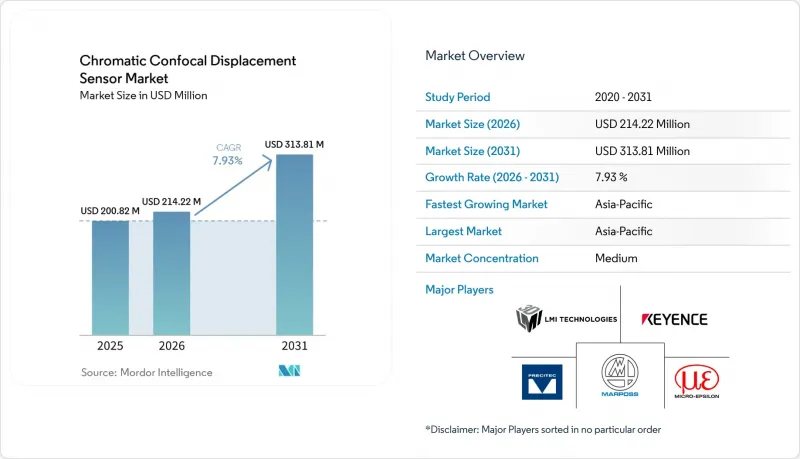Click the 'USD 214.22 Million' value
The image size is (800, 459).
click(x=642, y=124)
